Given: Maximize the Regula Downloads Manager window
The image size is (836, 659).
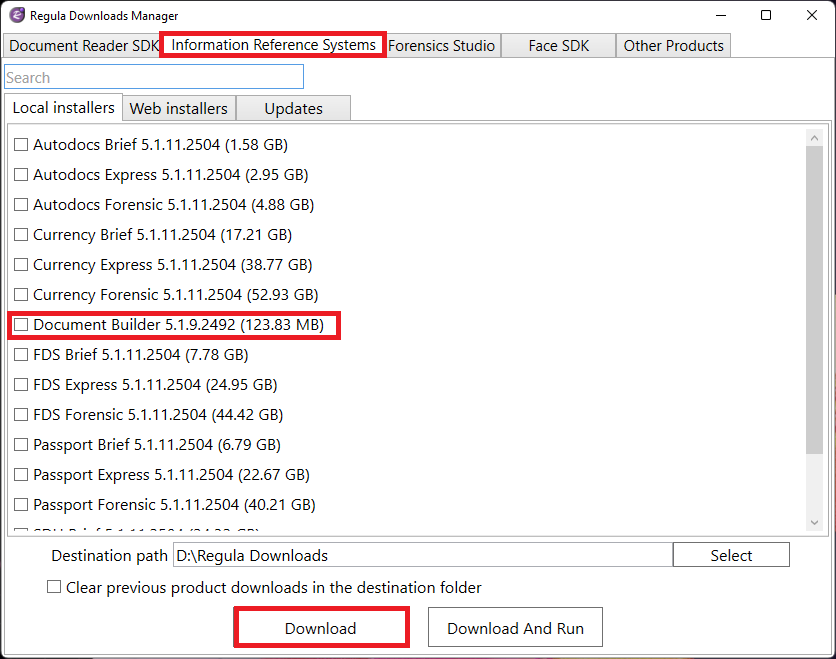Looking at the screenshot, I should tap(766, 15).
